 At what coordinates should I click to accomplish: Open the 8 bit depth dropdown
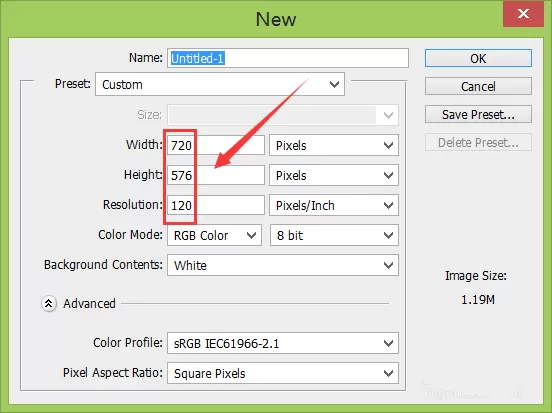[x=334, y=235]
